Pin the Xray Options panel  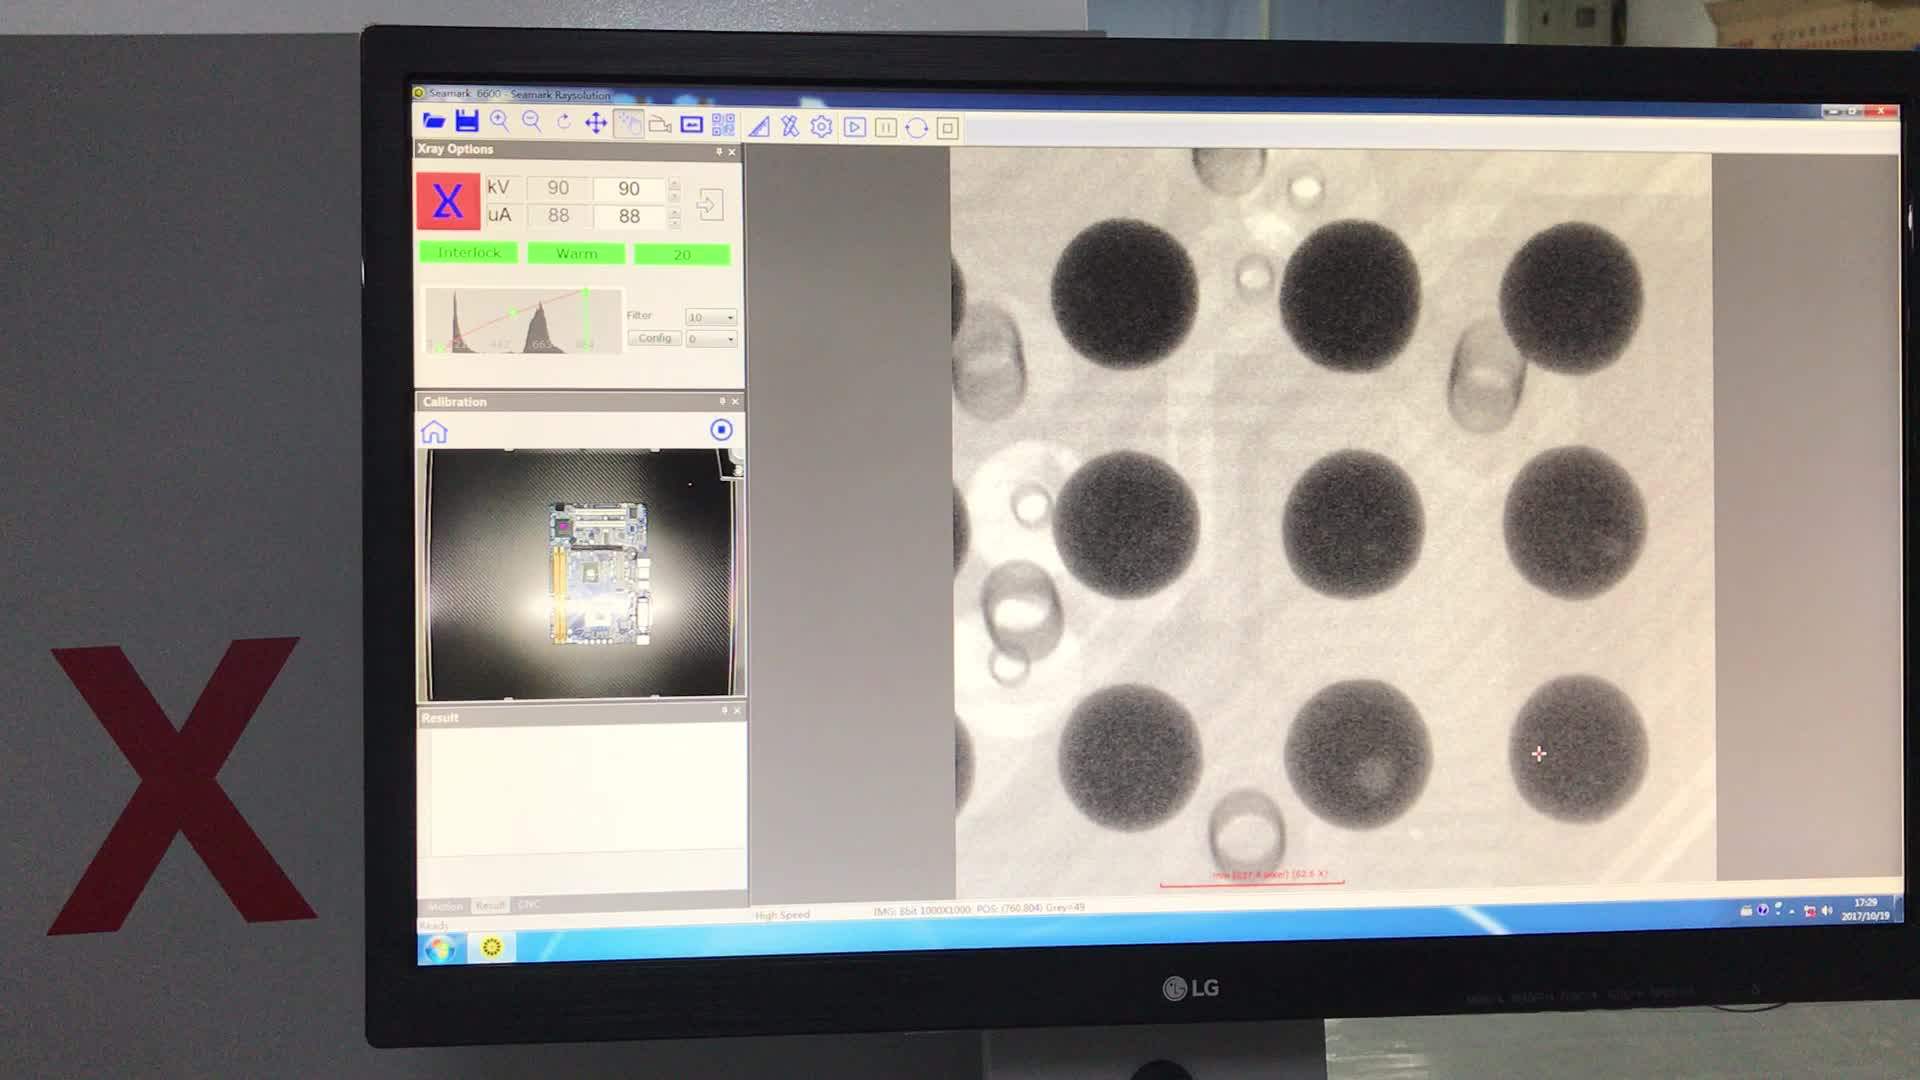(x=719, y=151)
